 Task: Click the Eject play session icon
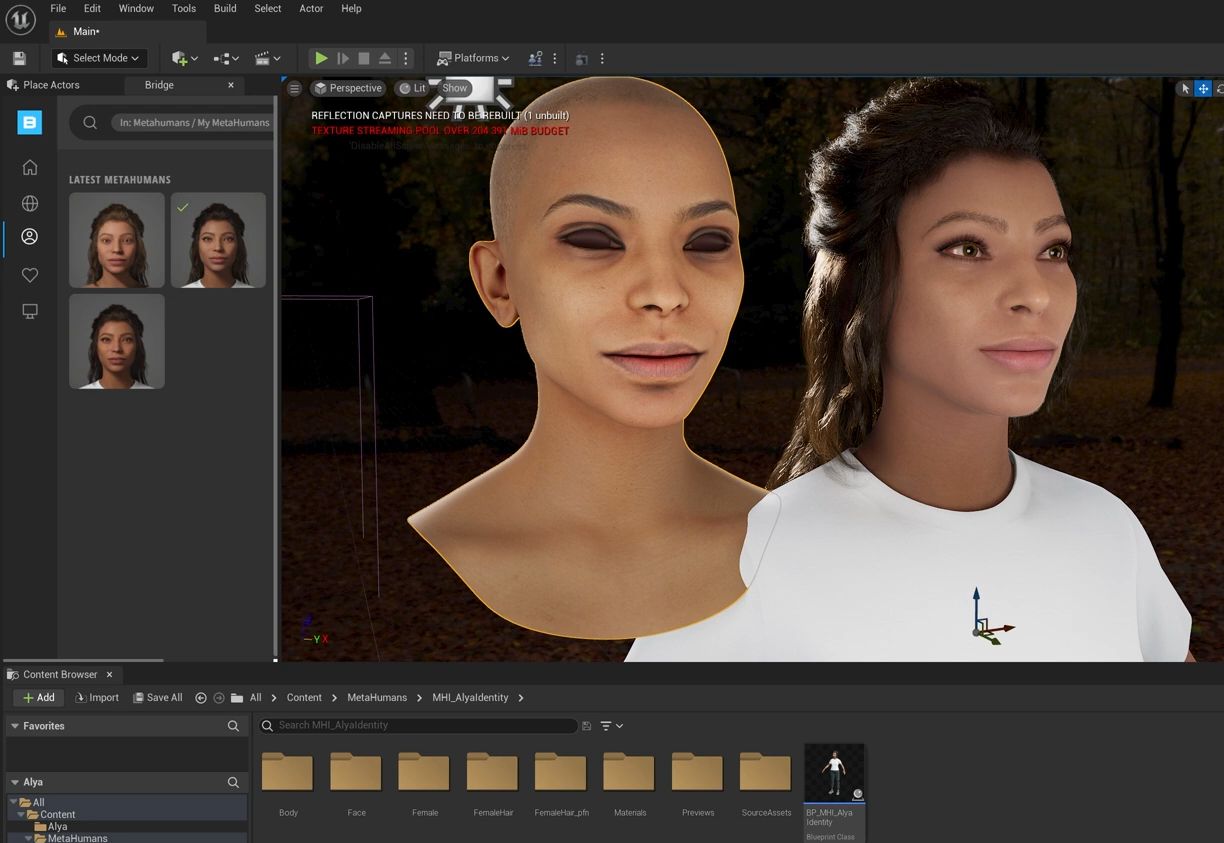(385, 59)
